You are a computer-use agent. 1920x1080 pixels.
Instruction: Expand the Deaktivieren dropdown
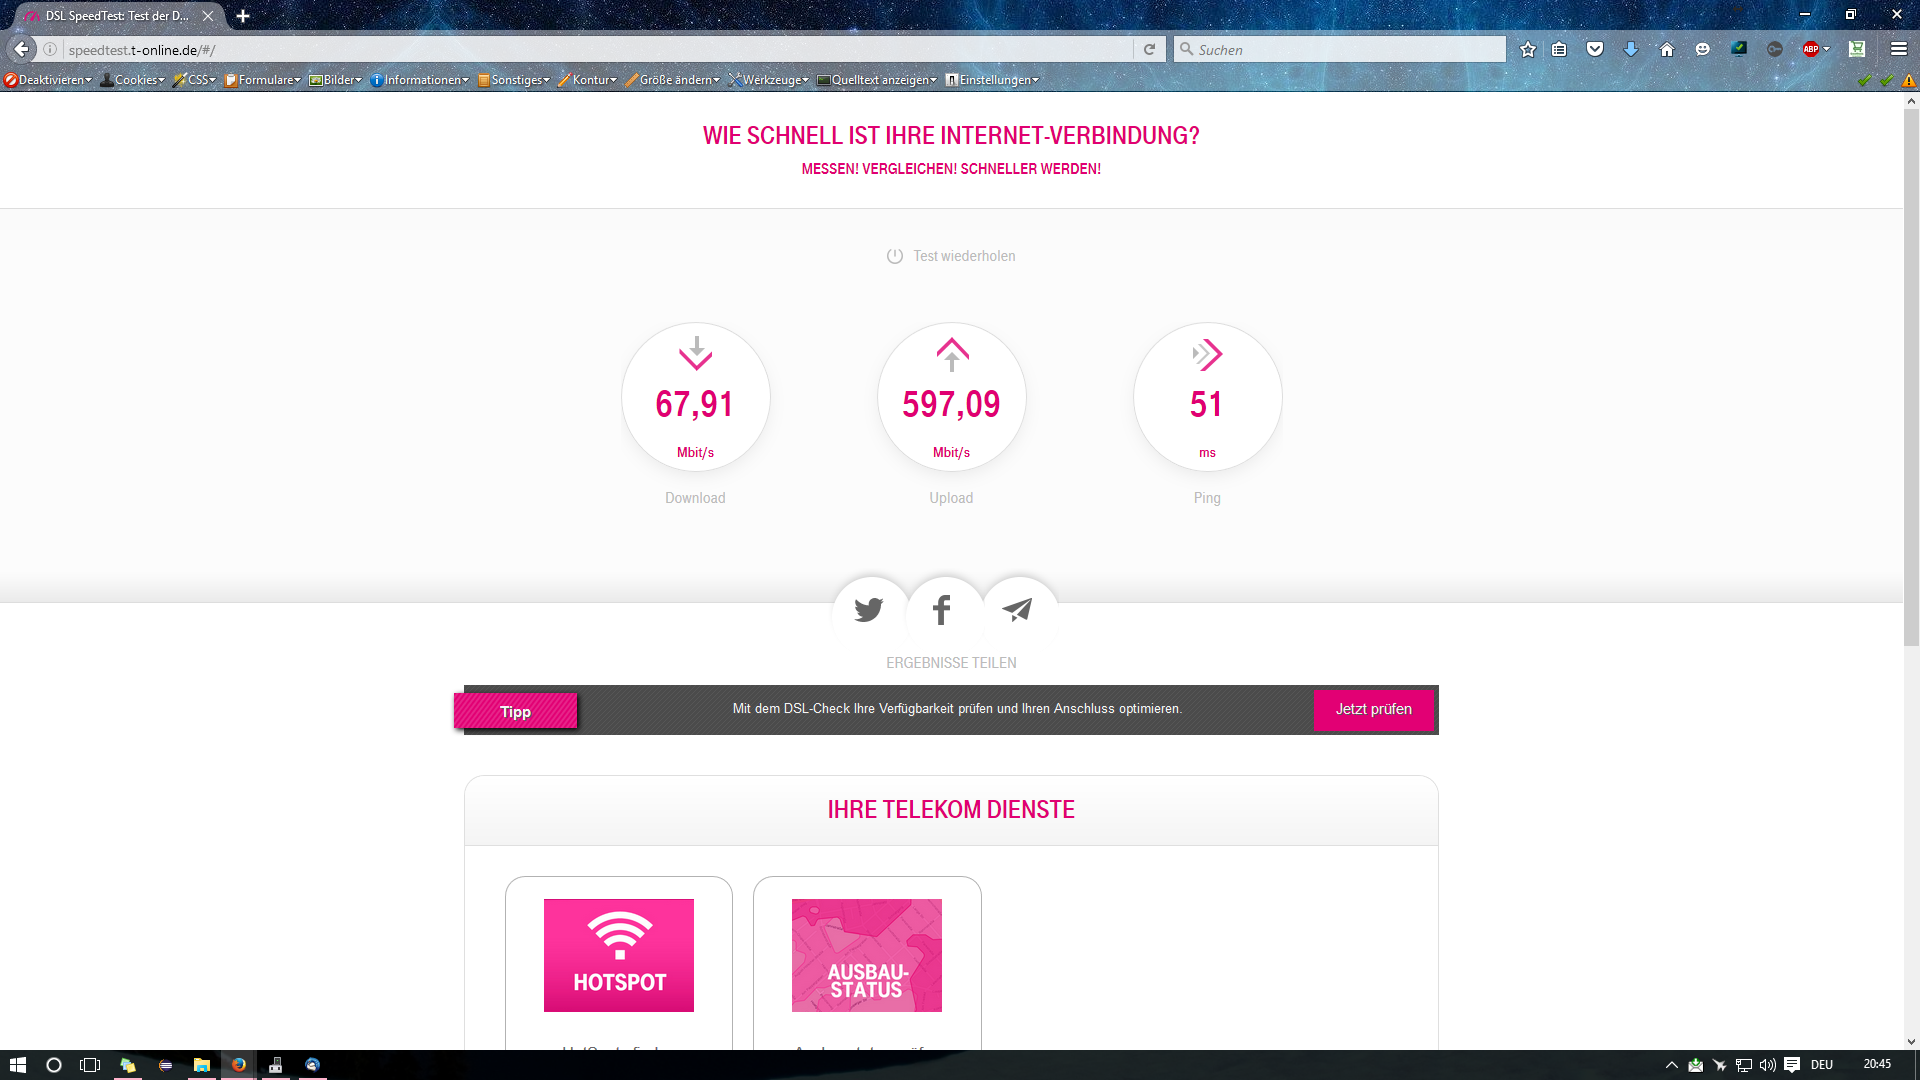(49, 80)
